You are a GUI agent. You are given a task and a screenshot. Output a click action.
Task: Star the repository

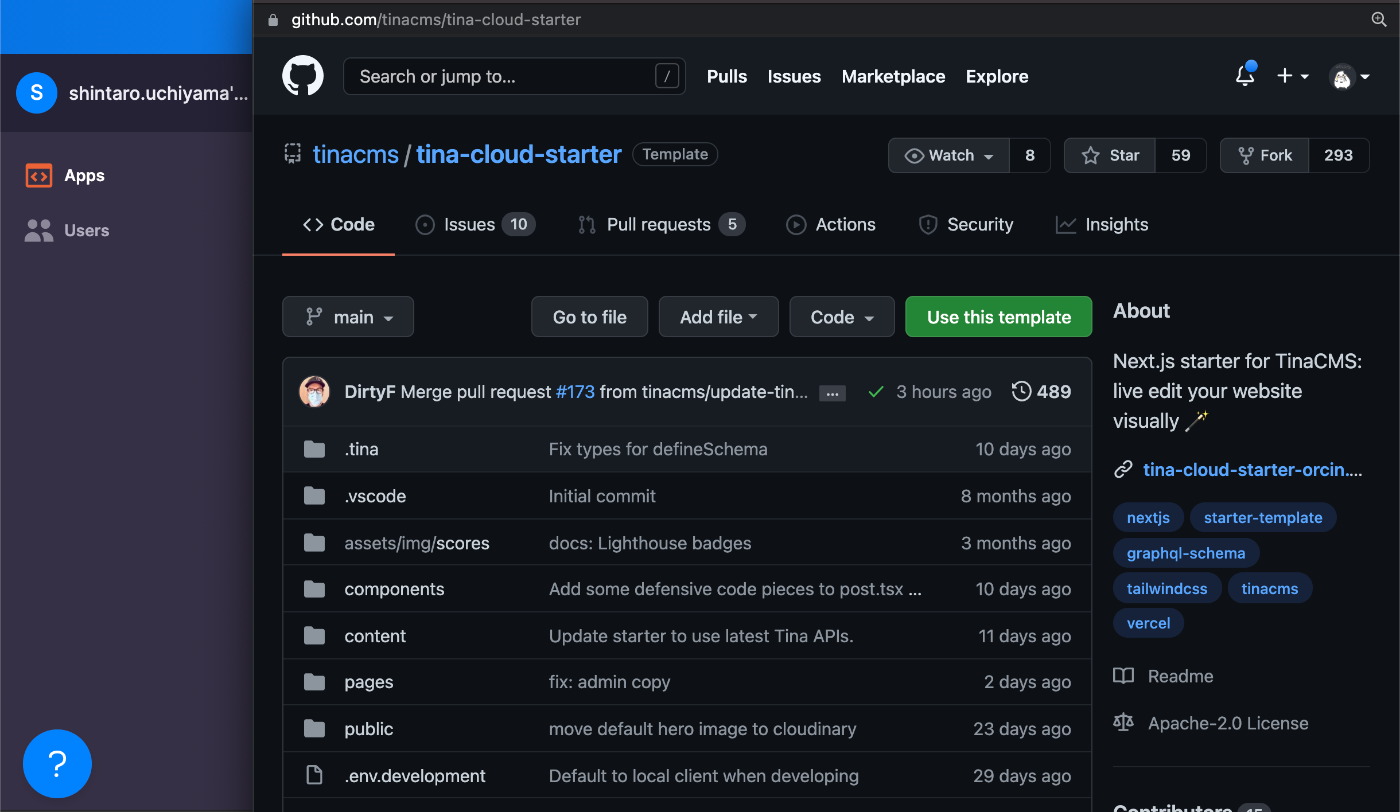point(1110,155)
